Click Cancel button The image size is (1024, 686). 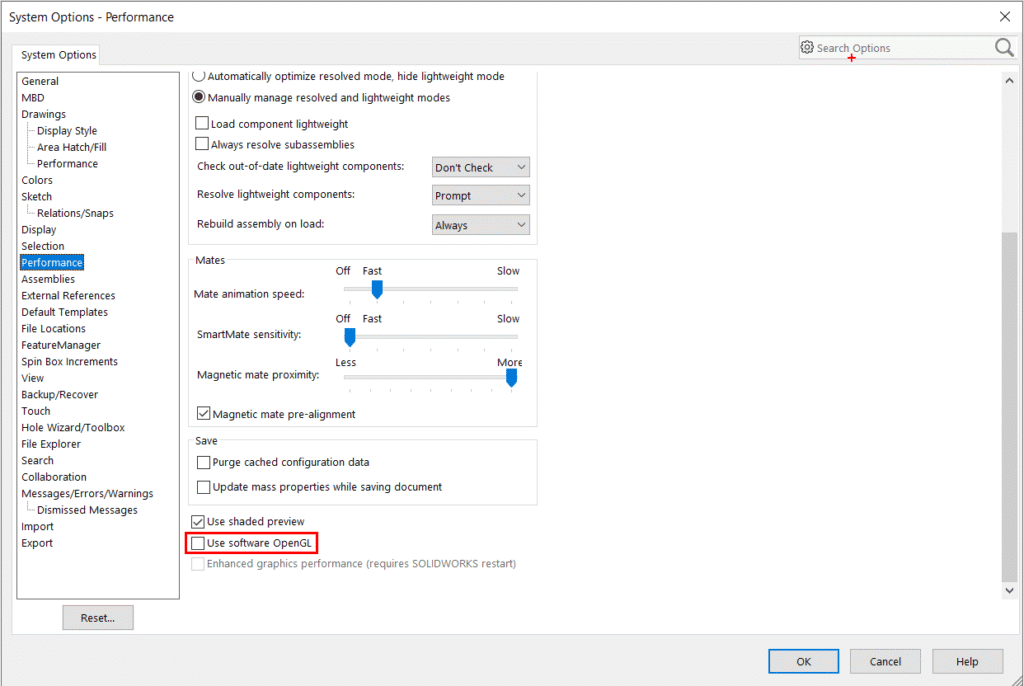[885, 661]
